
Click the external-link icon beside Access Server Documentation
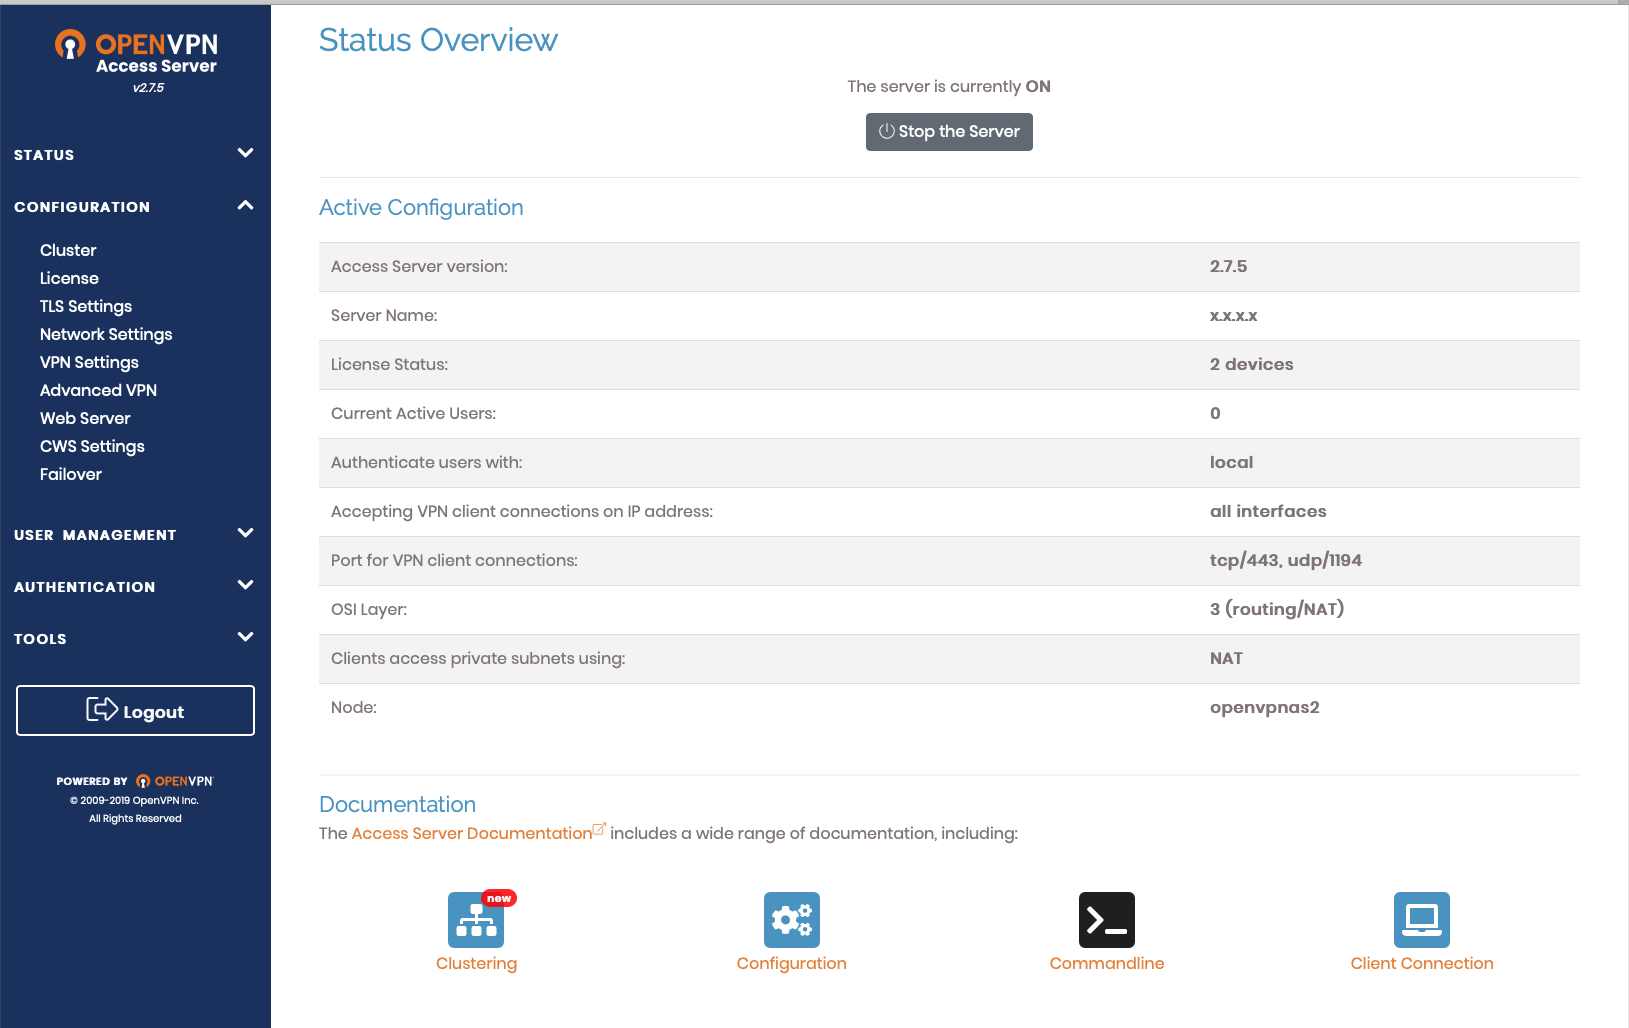(x=599, y=829)
